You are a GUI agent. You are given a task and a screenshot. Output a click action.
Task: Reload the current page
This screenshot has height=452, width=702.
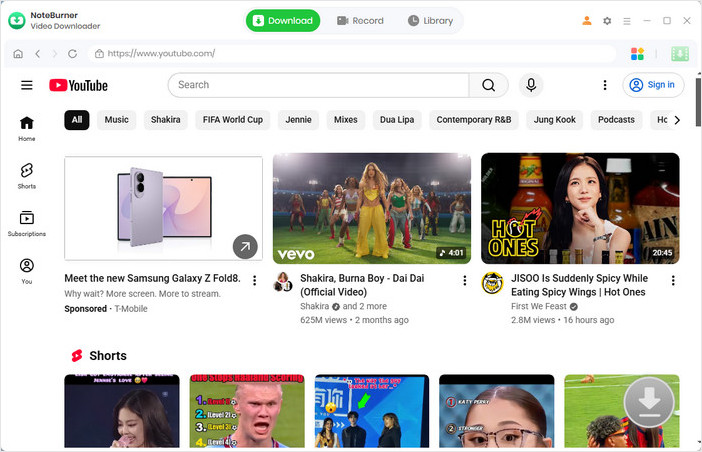72,54
